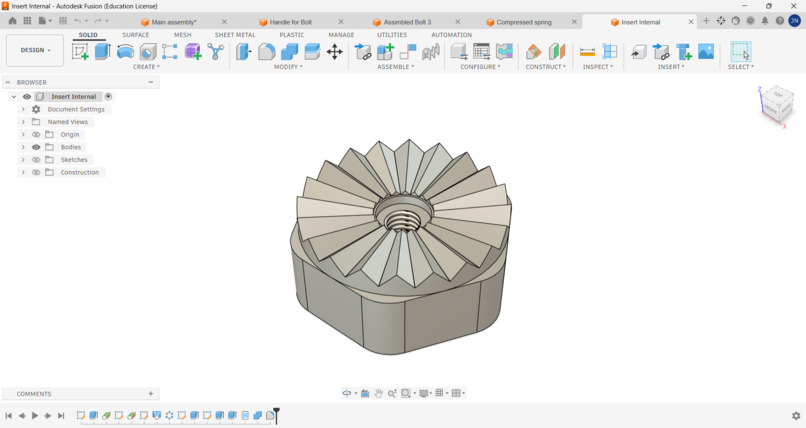Open the CONSTRUCT dropdown menu
Screen dimensions: 806x428
[545, 67]
